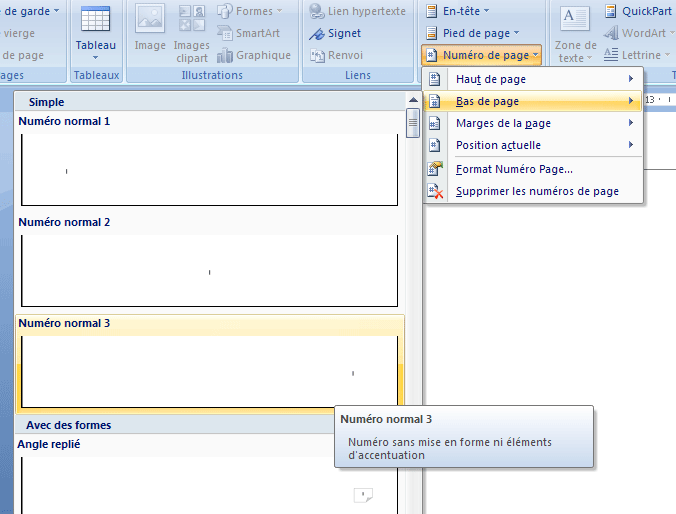Viewport: 676px width, 514px height.
Task: Open Format Numéro Page dialog
Action: (x=513, y=169)
